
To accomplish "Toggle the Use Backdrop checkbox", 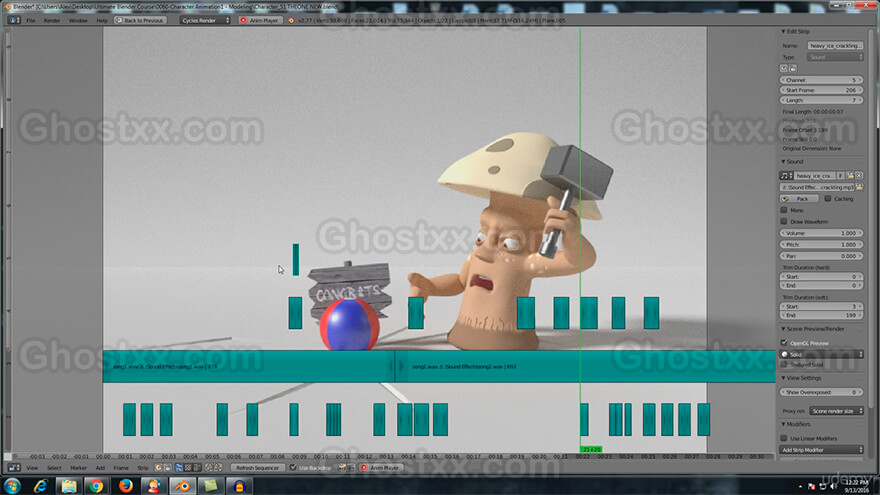I will pos(293,468).
